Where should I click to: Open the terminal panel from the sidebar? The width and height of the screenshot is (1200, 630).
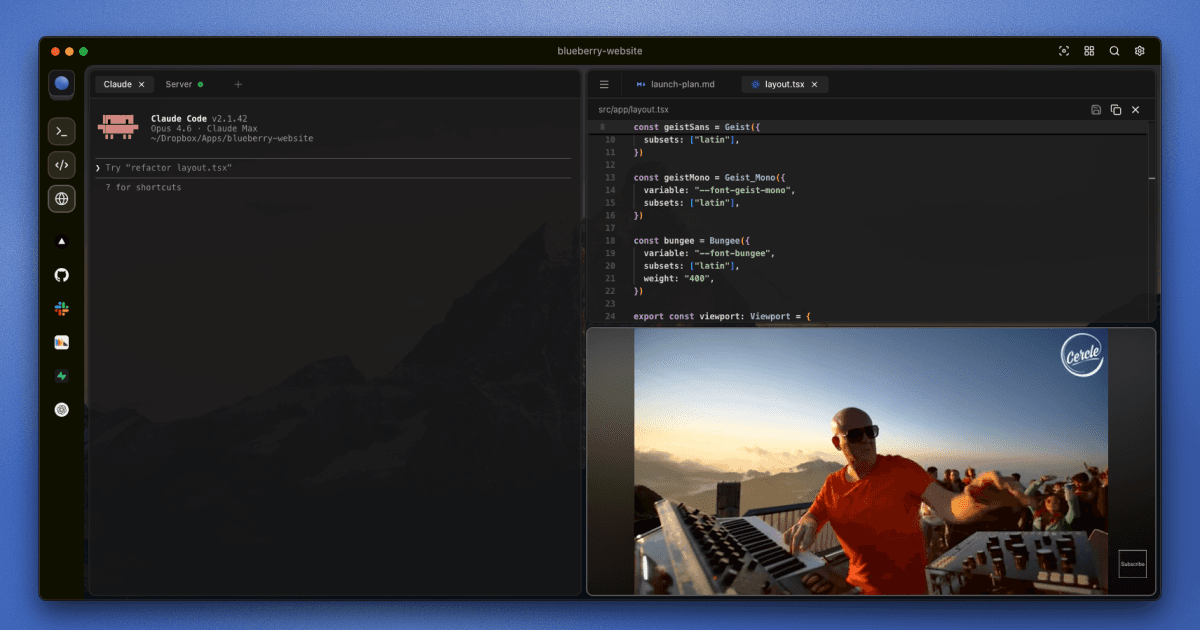click(x=62, y=131)
